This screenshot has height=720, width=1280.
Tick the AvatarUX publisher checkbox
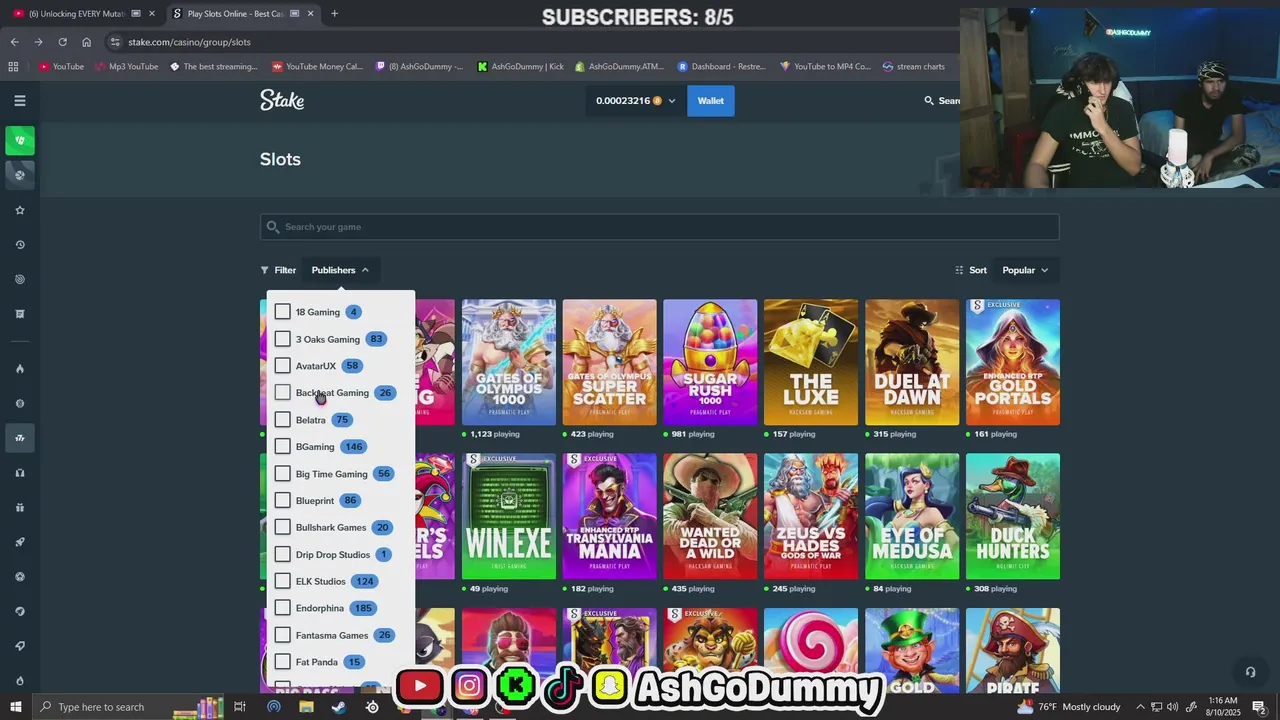282,366
